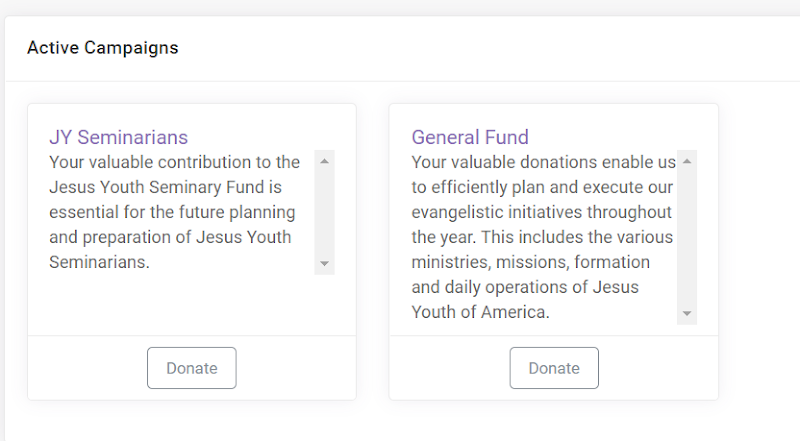800x441 pixels.
Task: Click the 'Youth of America.' text line
Action: [x=481, y=312]
